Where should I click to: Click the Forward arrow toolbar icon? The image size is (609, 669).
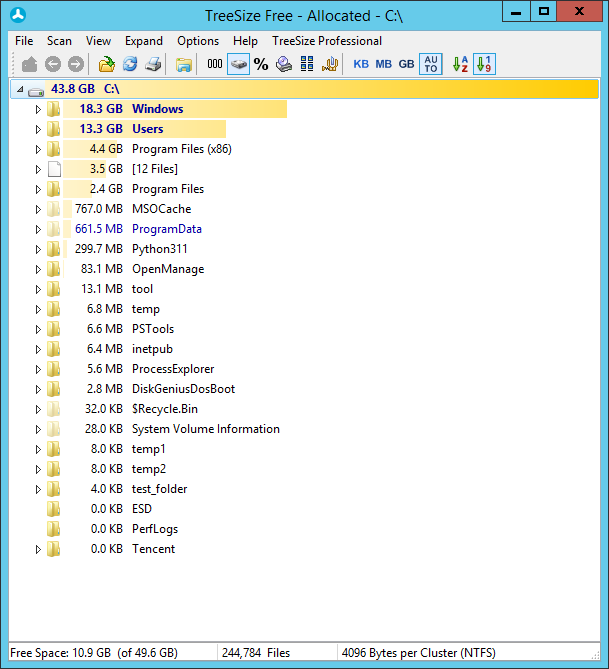76,64
